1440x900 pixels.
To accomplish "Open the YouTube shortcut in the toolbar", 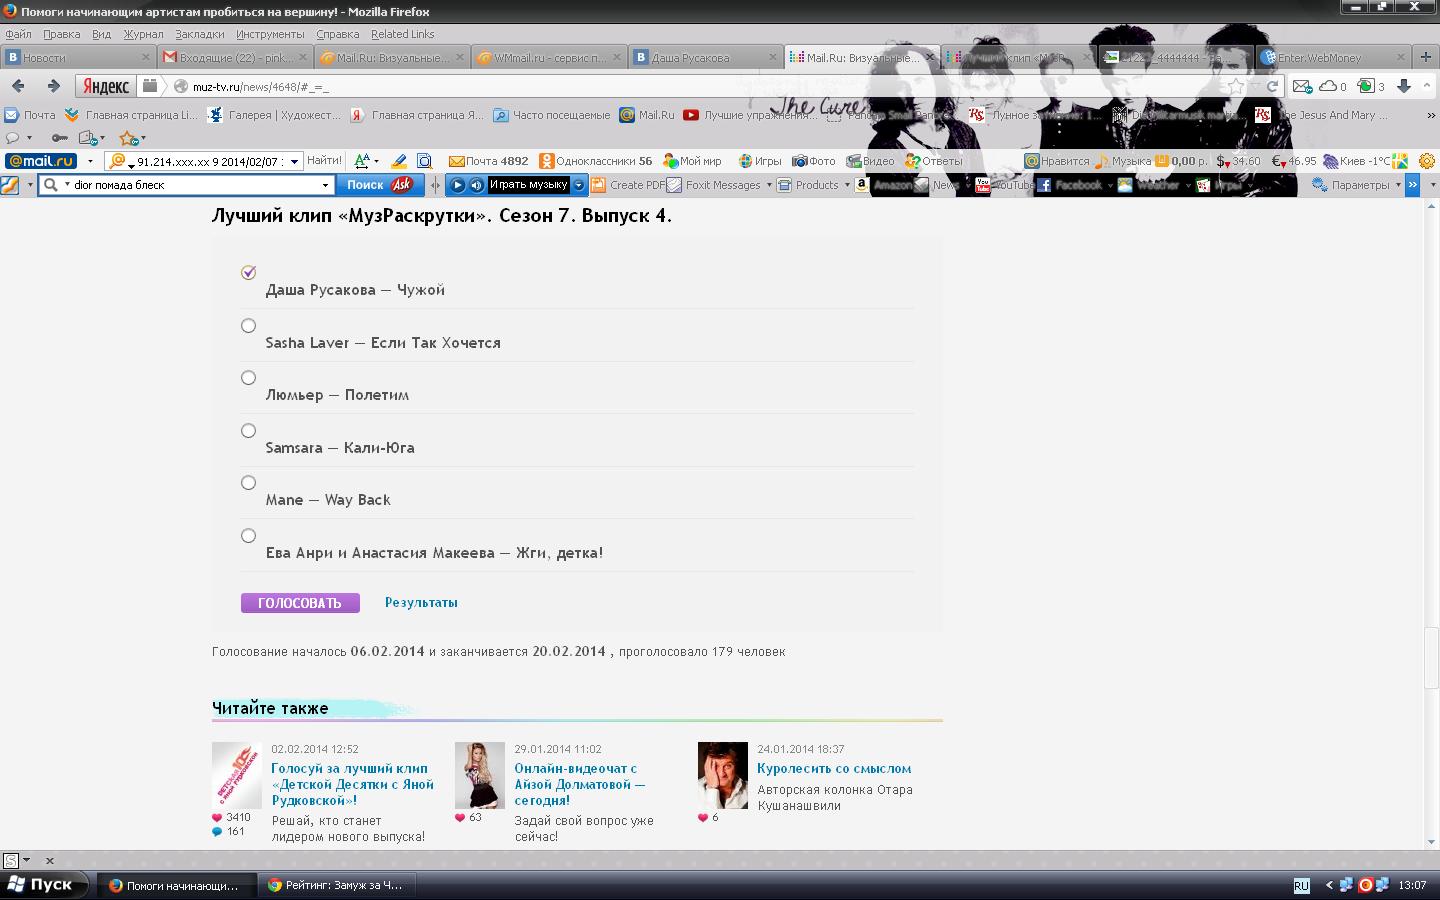I will click(1004, 185).
